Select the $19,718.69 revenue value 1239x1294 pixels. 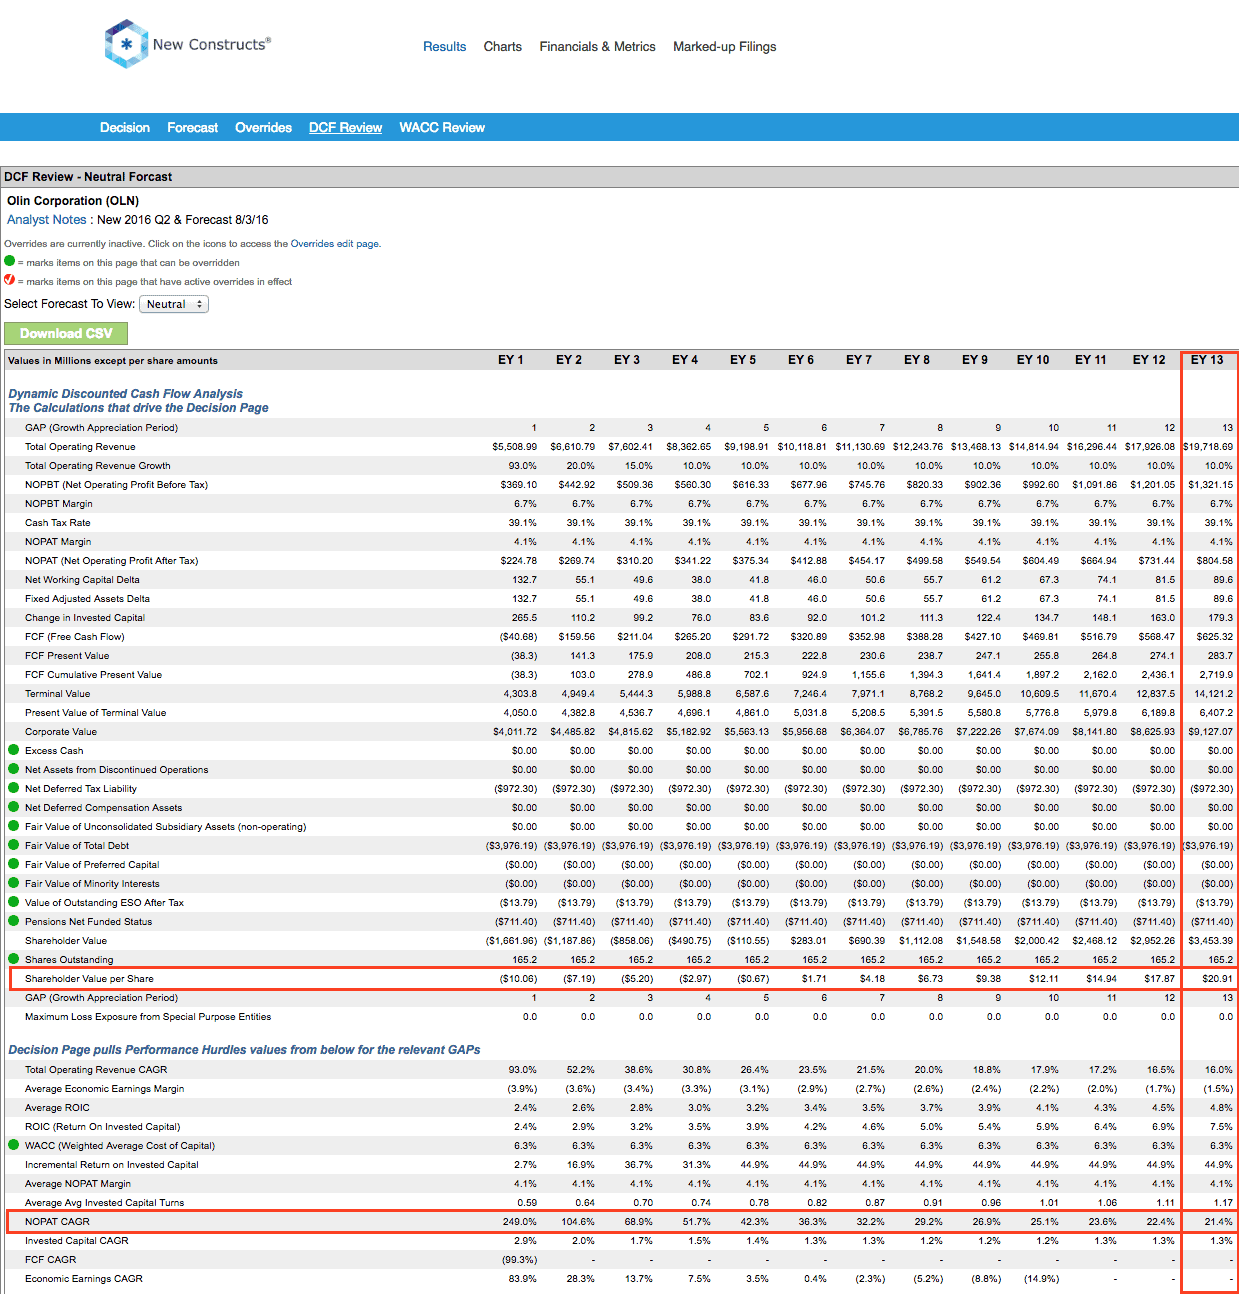[x=1208, y=447]
